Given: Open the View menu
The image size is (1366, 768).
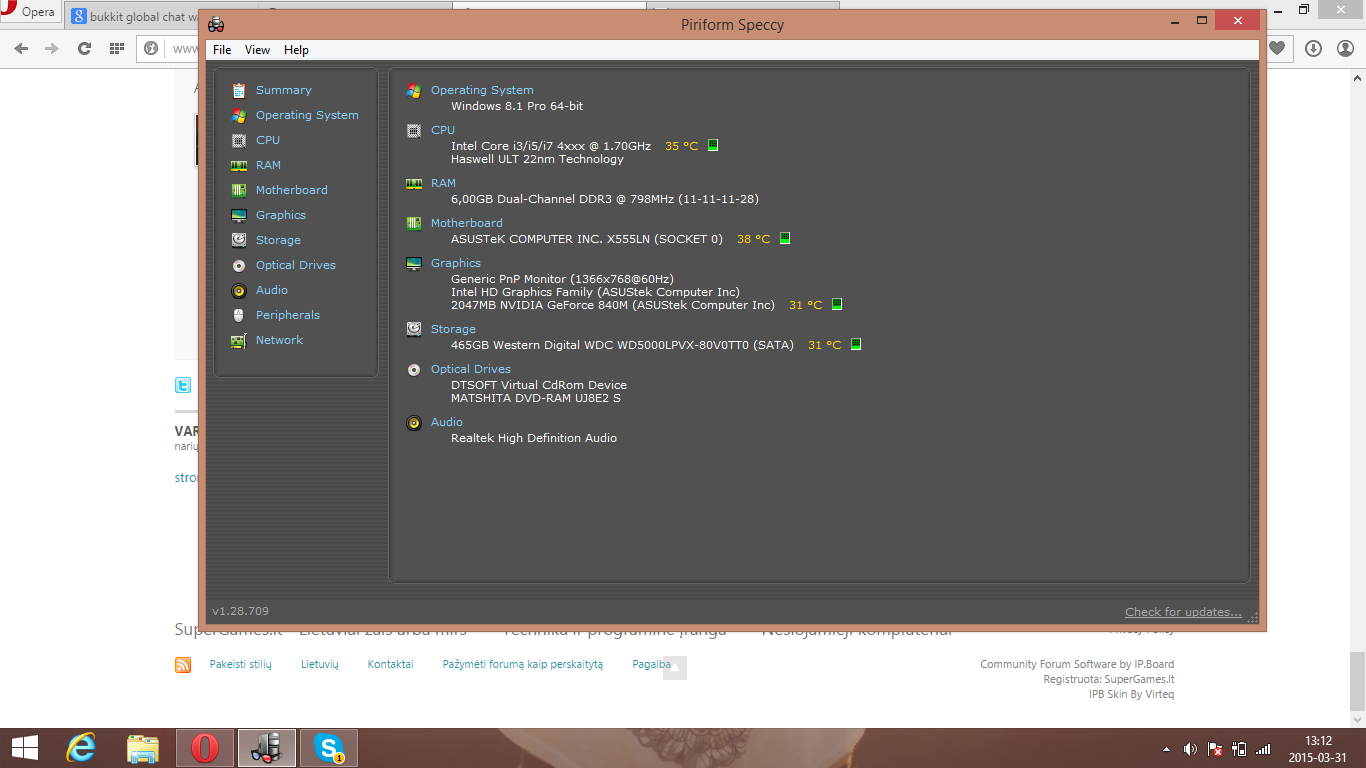Looking at the screenshot, I should pyautogui.click(x=257, y=50).
